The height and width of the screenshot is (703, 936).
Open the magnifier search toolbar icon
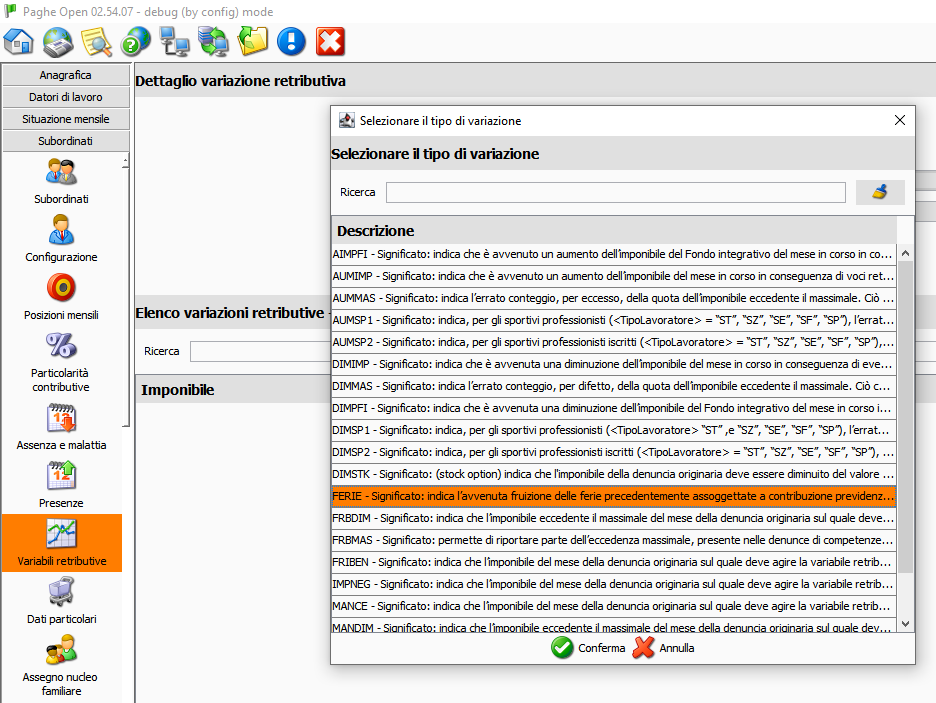click(x=97, y=42)
